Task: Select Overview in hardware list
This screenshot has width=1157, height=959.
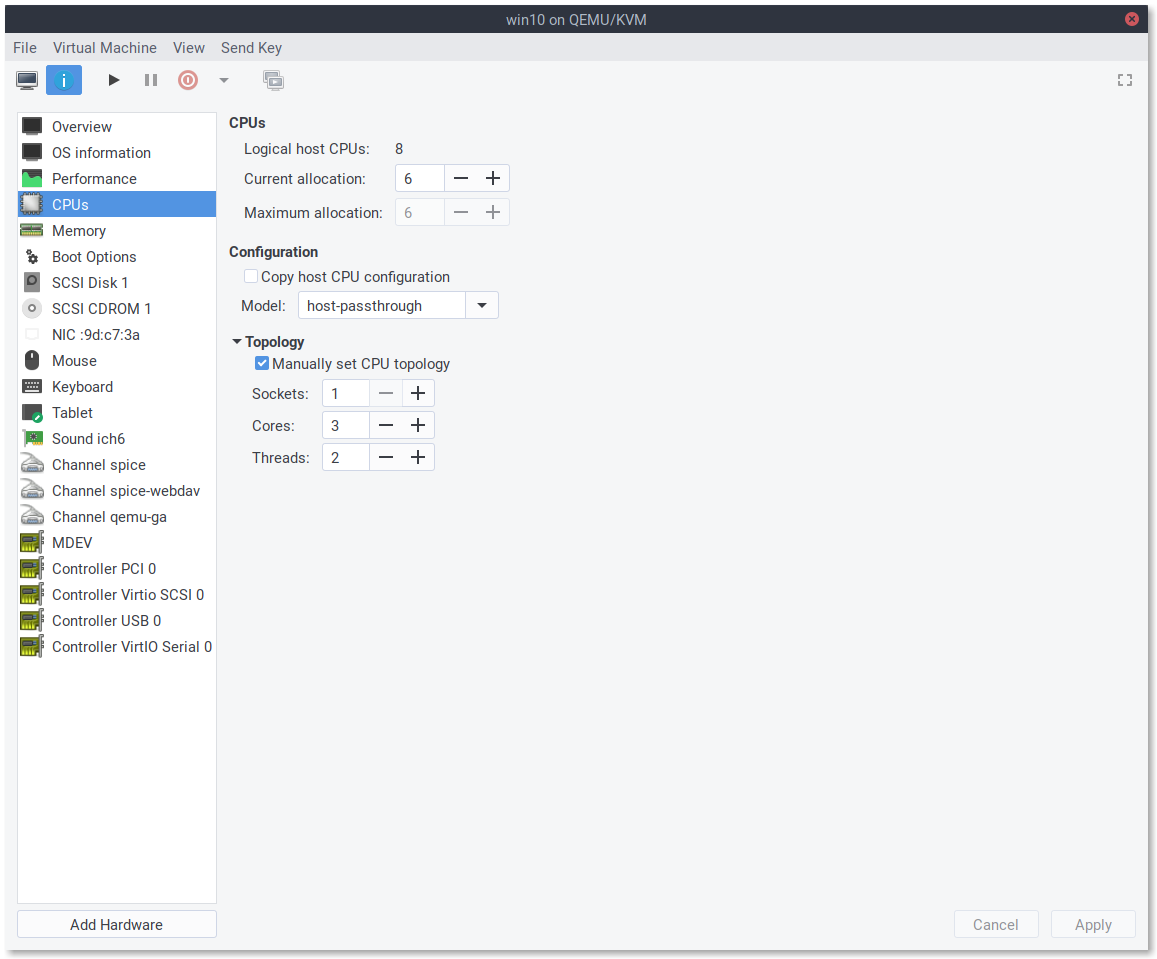Action: (117, 127)
